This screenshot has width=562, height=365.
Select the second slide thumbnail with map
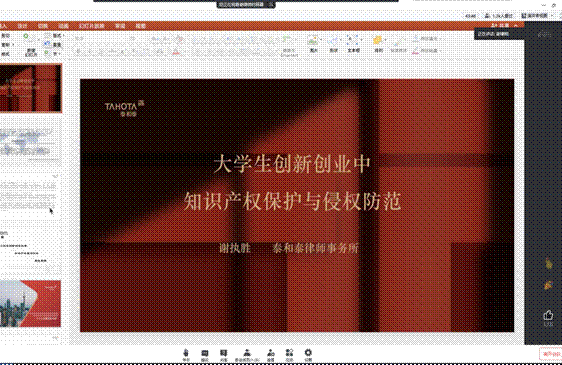coord(29,142)
